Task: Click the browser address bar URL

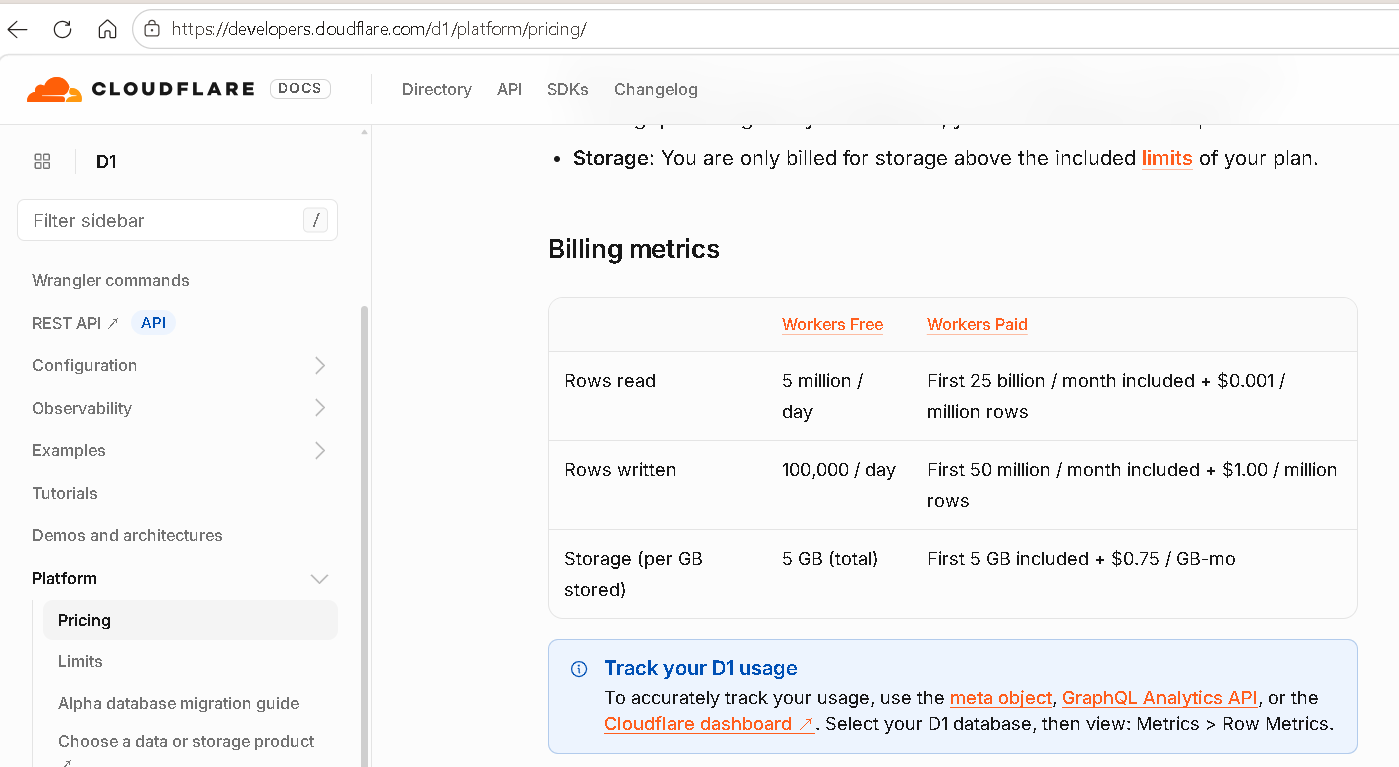Action: (x=379, y=29)
